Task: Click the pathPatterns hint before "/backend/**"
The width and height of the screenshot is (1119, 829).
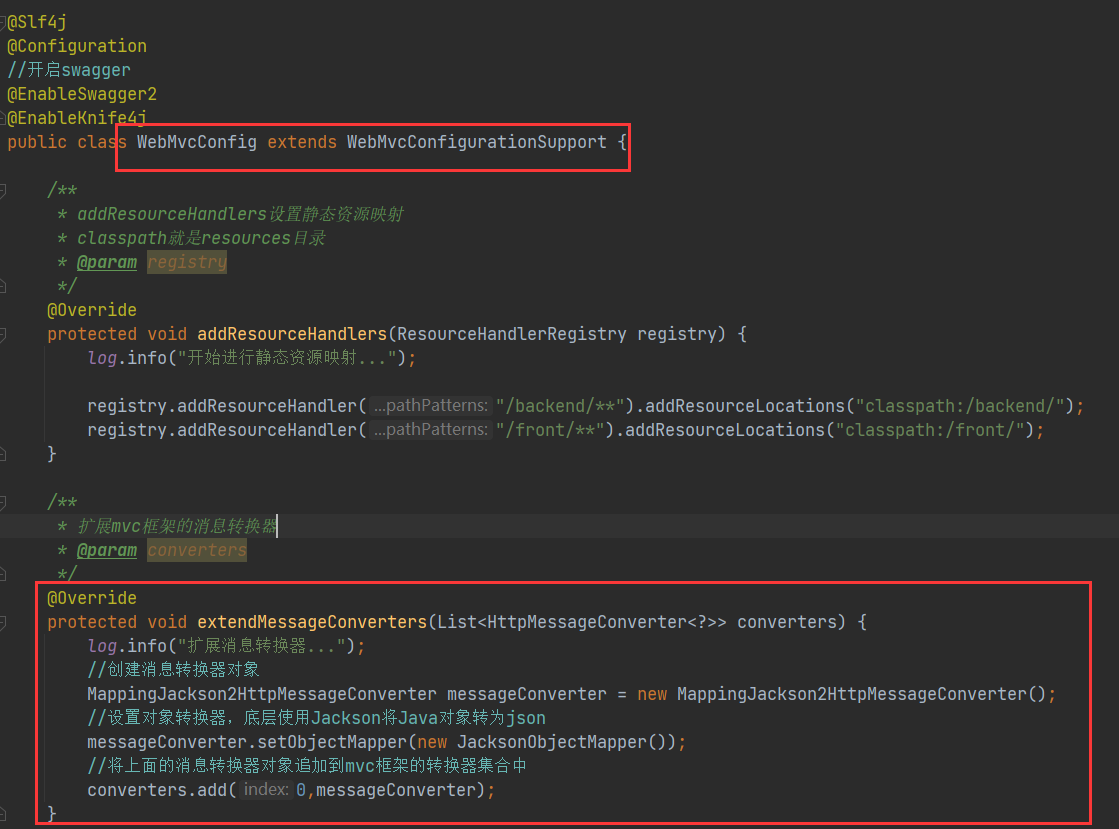Action: coord(430,406)
